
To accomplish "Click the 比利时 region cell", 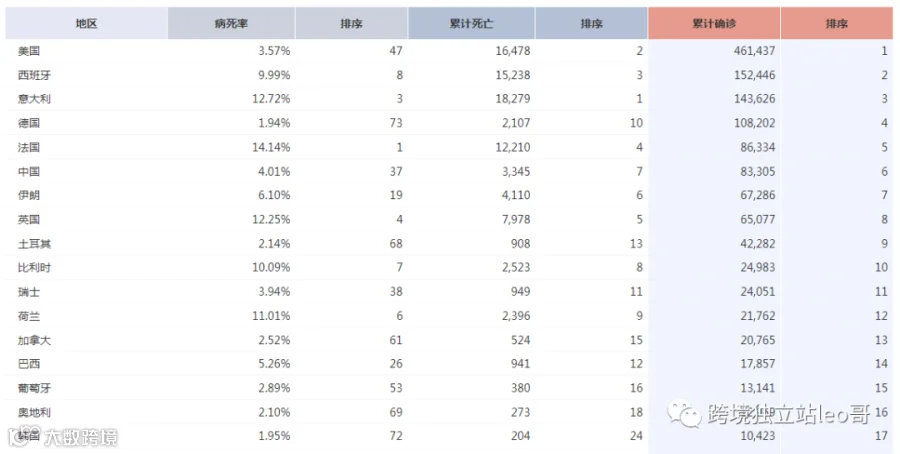I will click(x=34, y=267).
